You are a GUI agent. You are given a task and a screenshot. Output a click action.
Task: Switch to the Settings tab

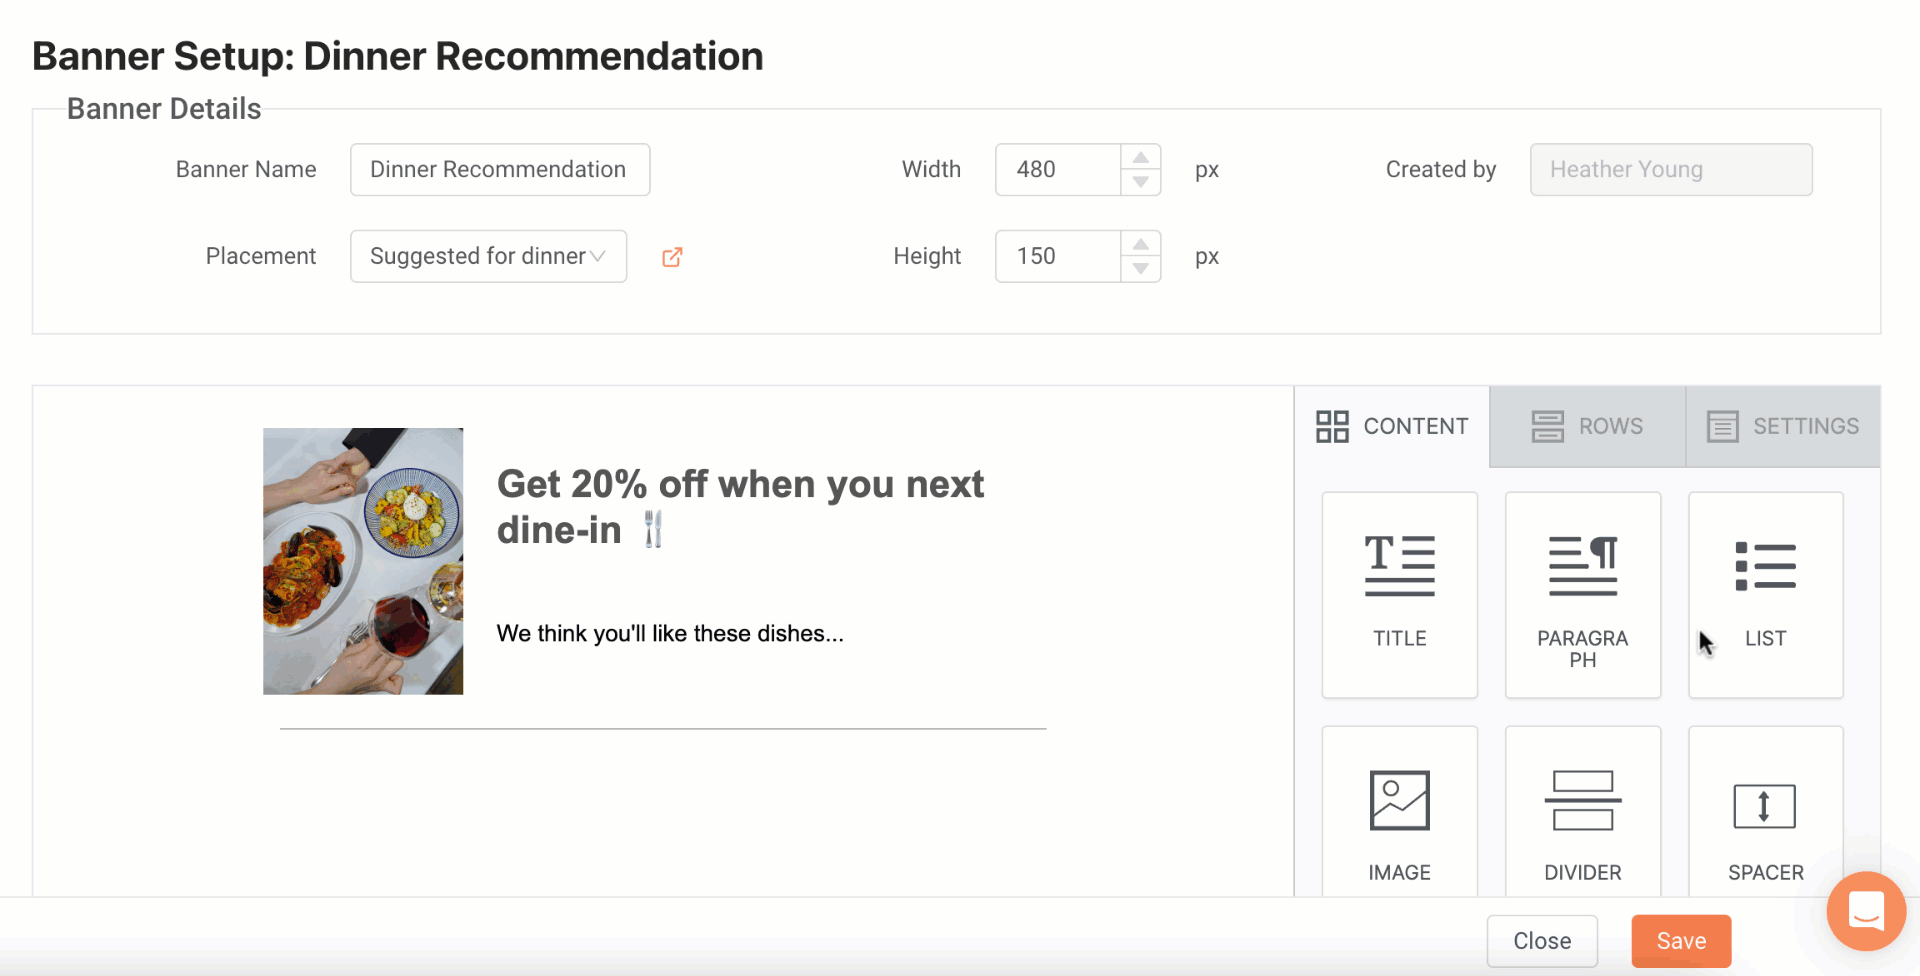pos(1783,426)
